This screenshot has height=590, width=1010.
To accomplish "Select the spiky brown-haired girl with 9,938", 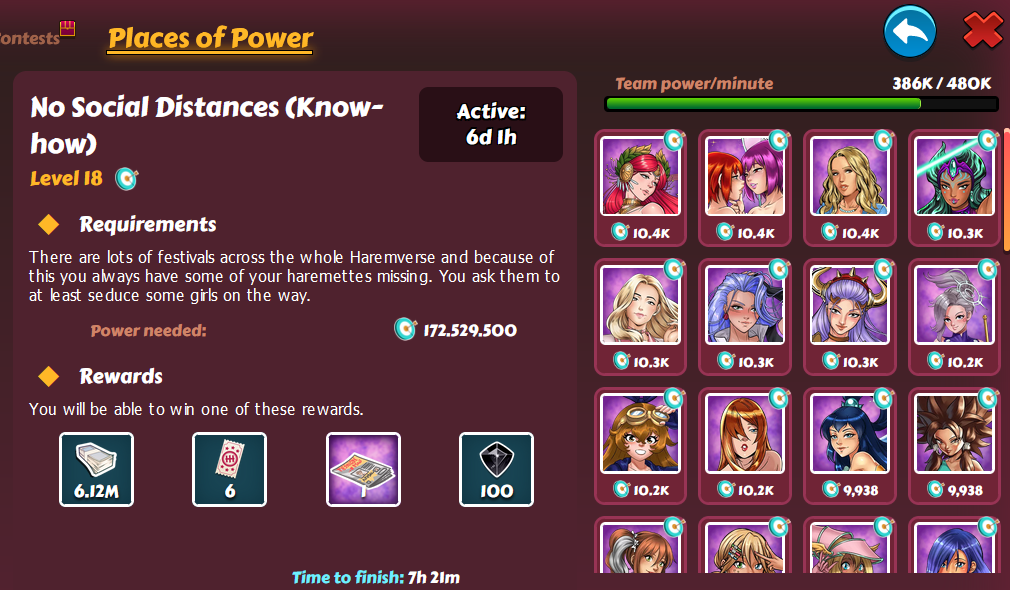I will coord(954,446).
